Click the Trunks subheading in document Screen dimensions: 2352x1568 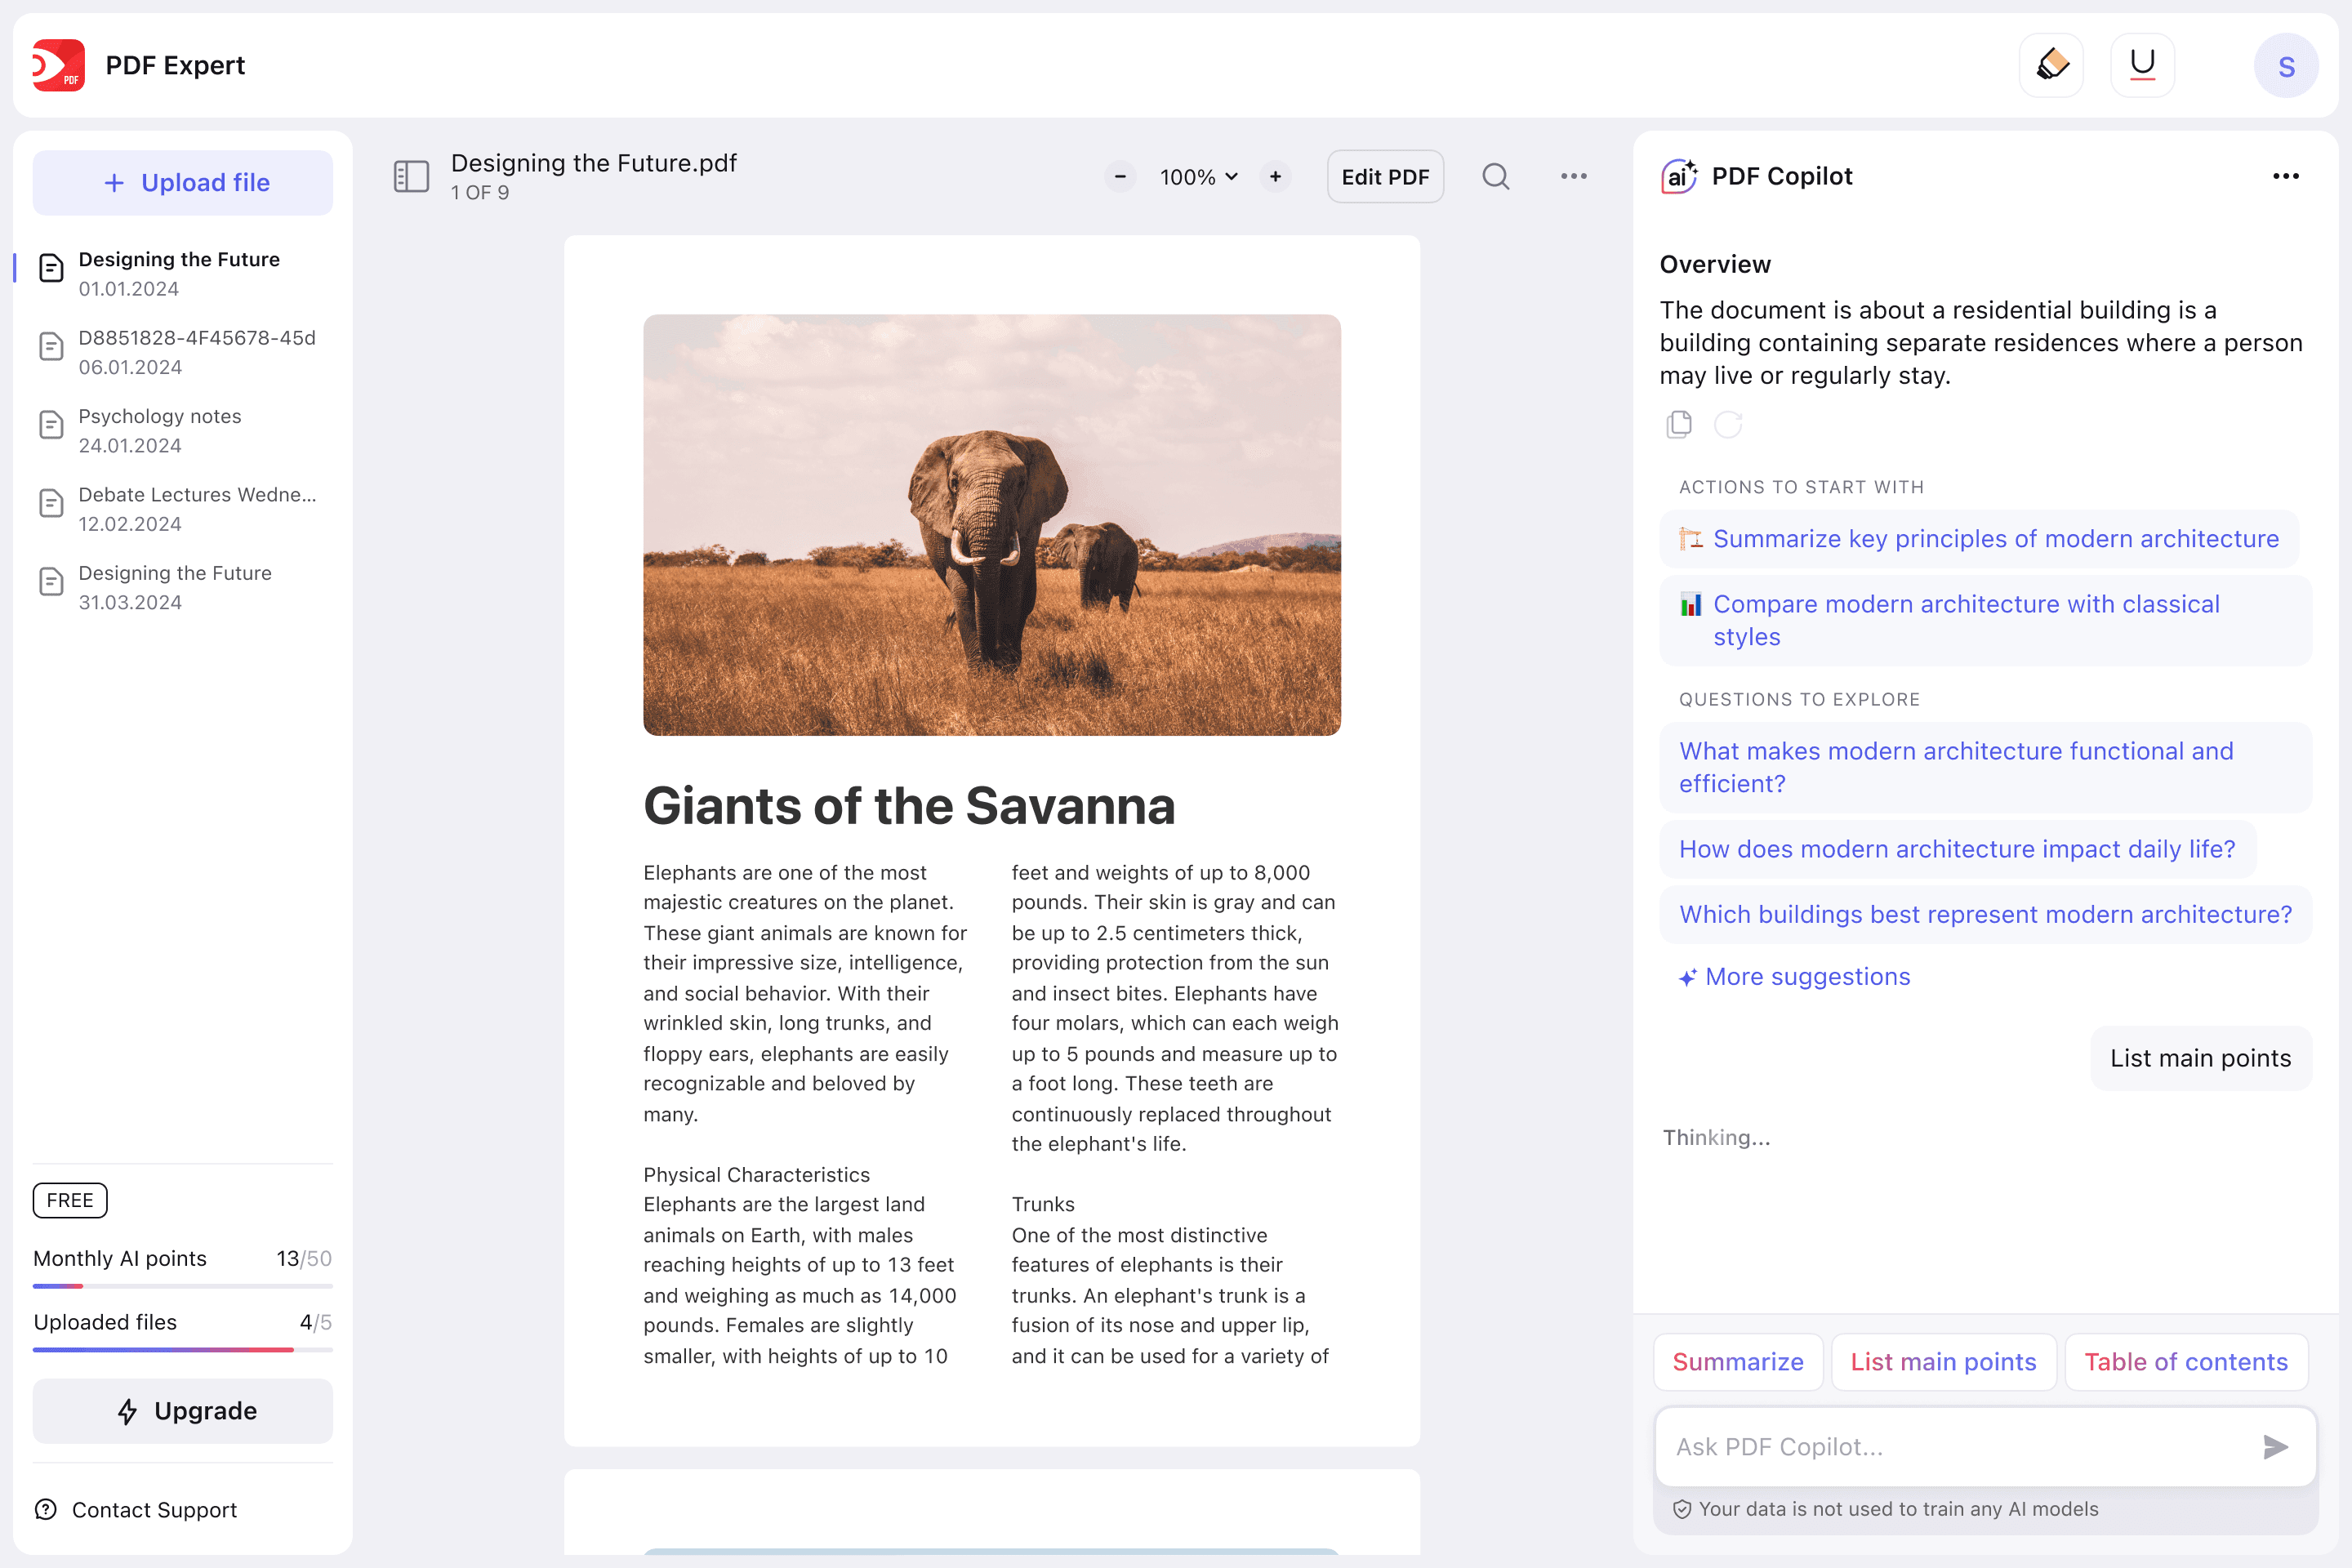pos(1043,1205)
